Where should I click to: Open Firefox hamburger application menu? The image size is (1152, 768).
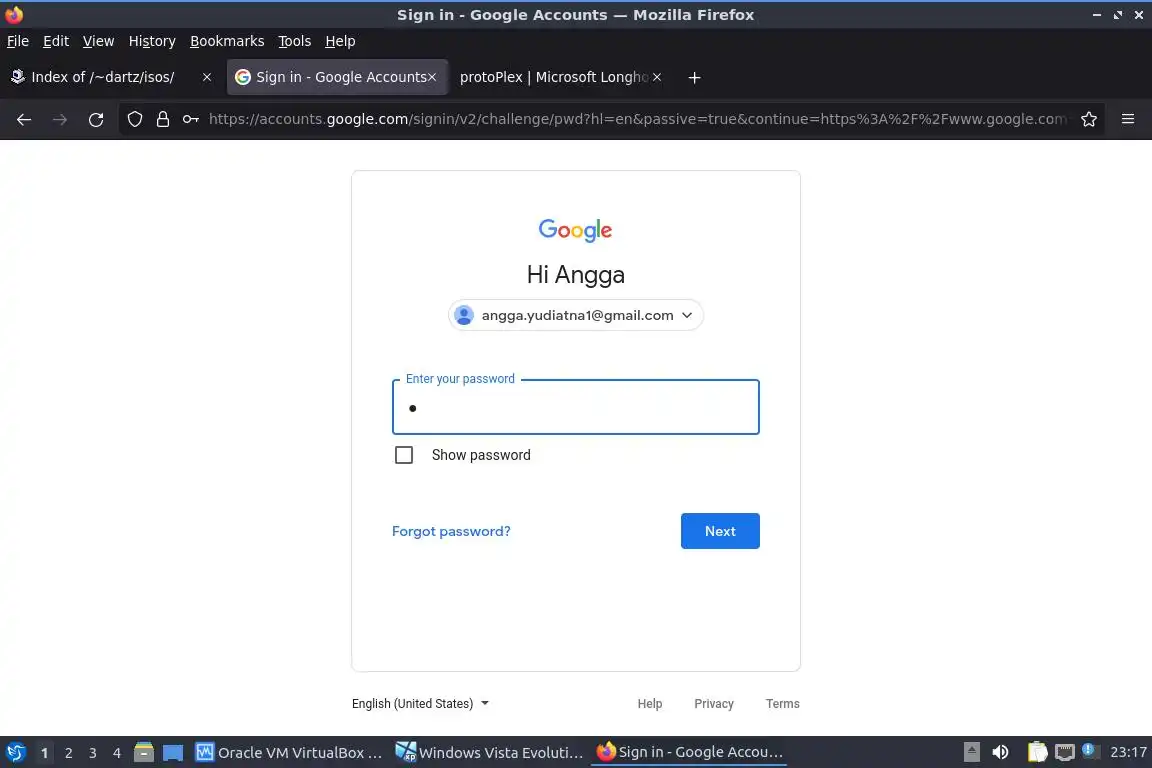[1128, 119]
